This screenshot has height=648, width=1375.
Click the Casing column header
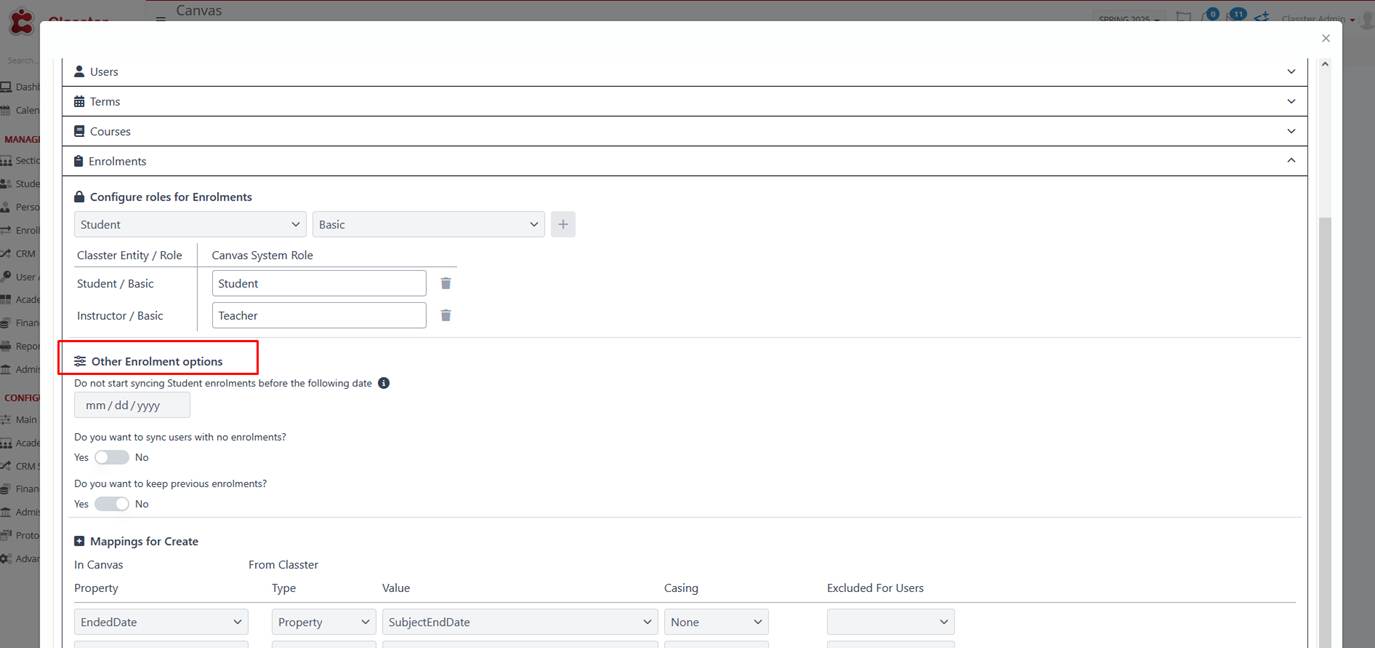point(681,588)
